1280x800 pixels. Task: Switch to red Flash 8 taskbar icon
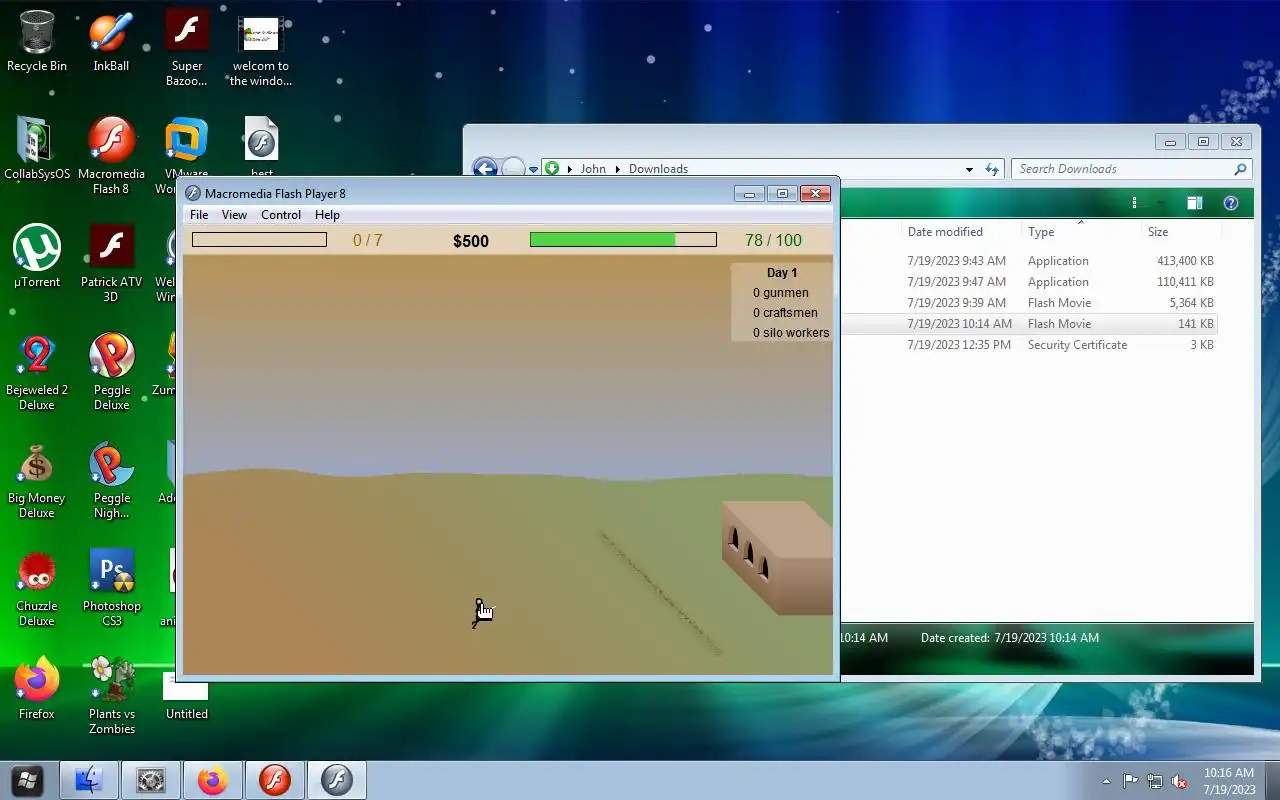click(x=275, y=780)
